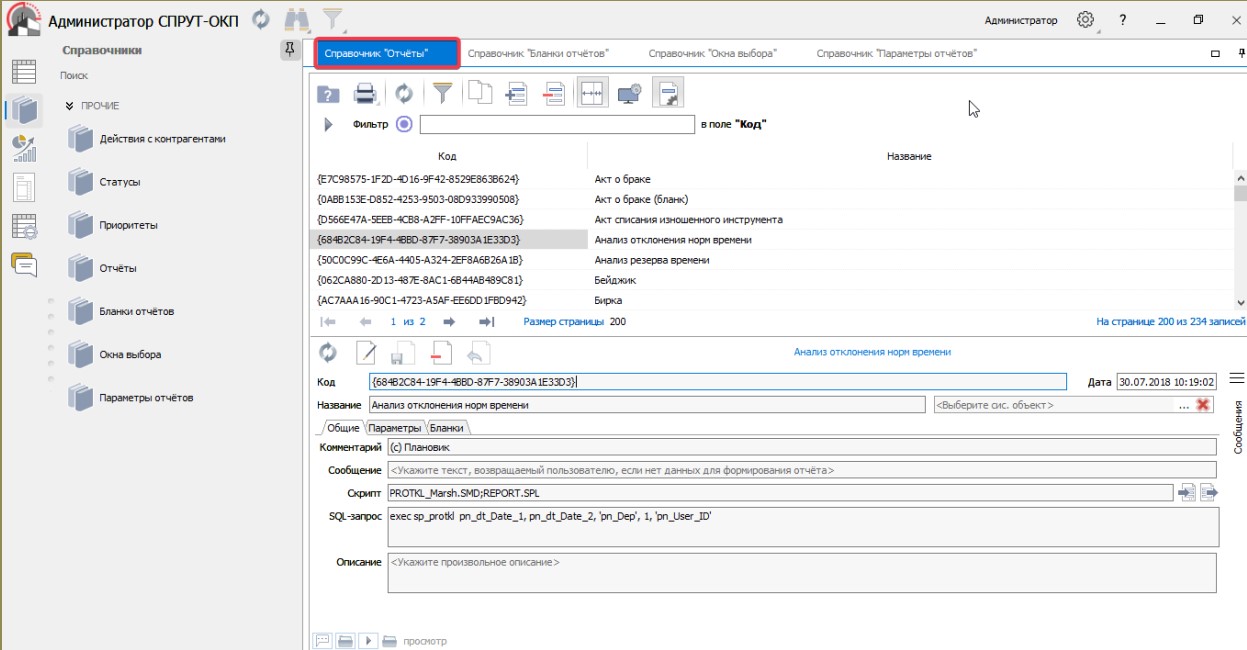Viewport: 1247px width, 650px height.
Task: Open the system object picker via ellipsis button
Action: (x=1184, y=405)
